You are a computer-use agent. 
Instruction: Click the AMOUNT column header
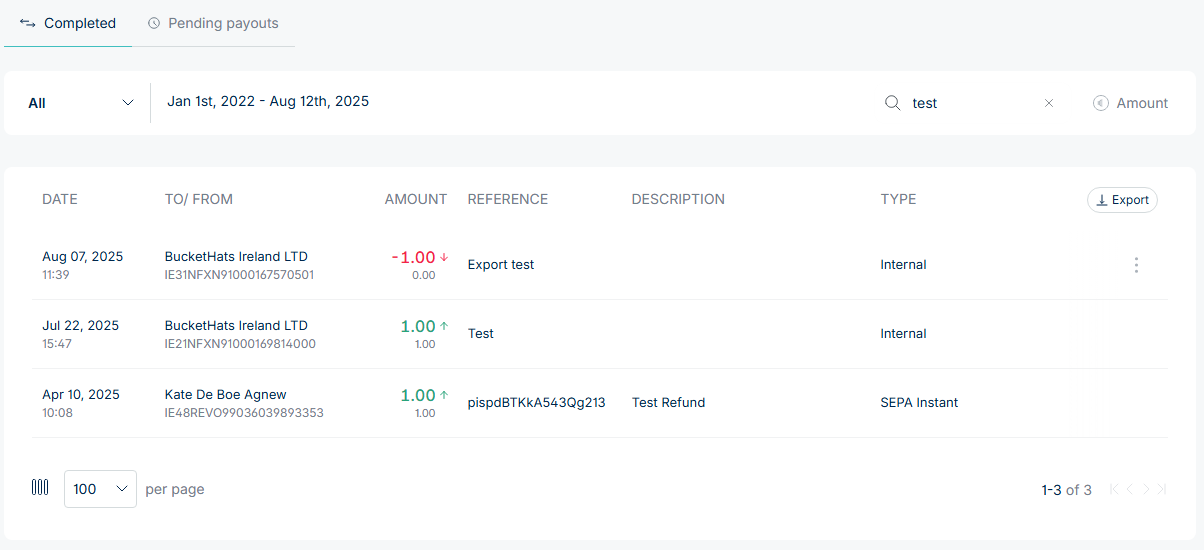pos(415,199)
